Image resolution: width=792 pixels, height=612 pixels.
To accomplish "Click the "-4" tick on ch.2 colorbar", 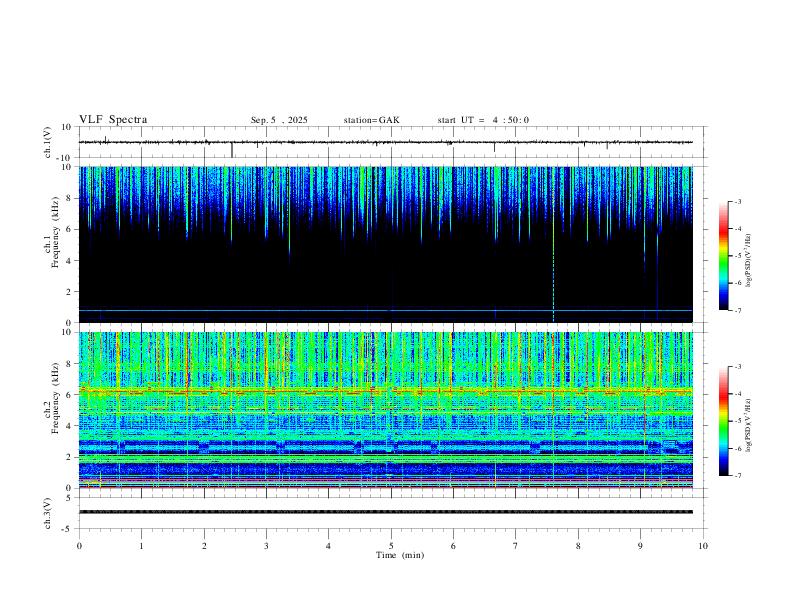I will pos(737,394).
